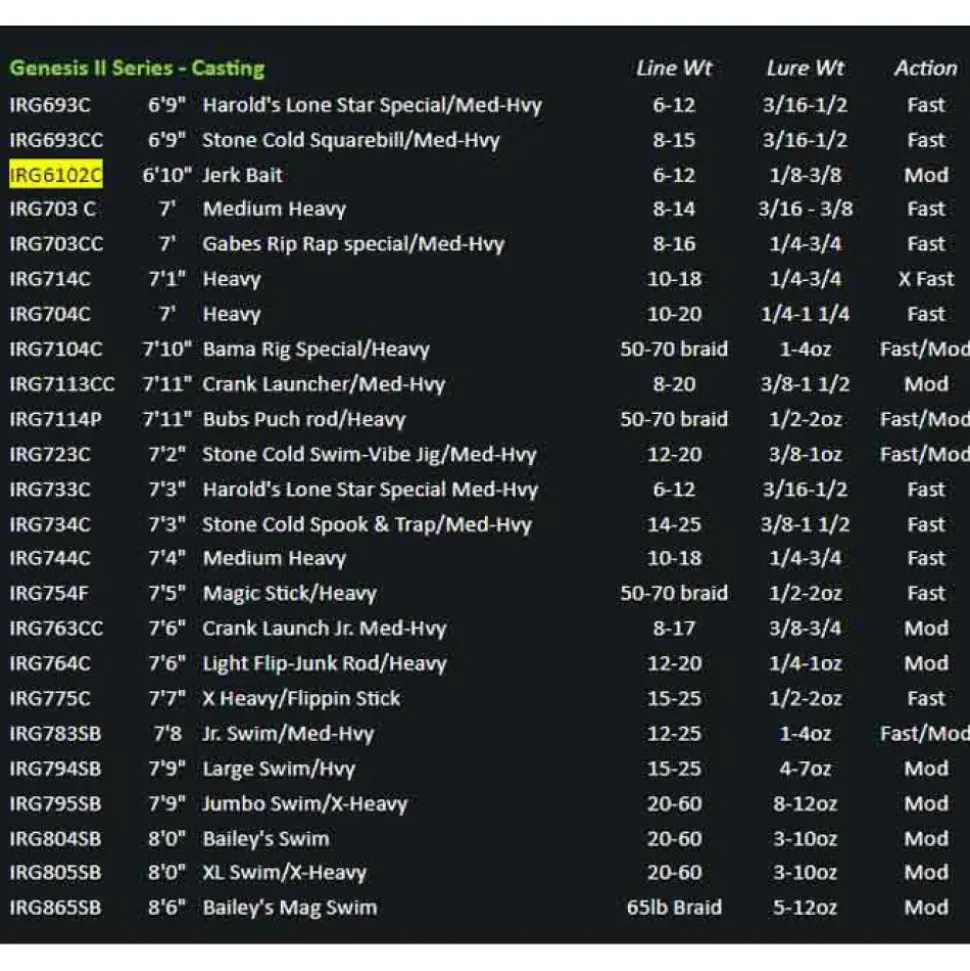970x971 pixels.
Task: Select the IRG693C model code
Action: (x=50, y=105)
